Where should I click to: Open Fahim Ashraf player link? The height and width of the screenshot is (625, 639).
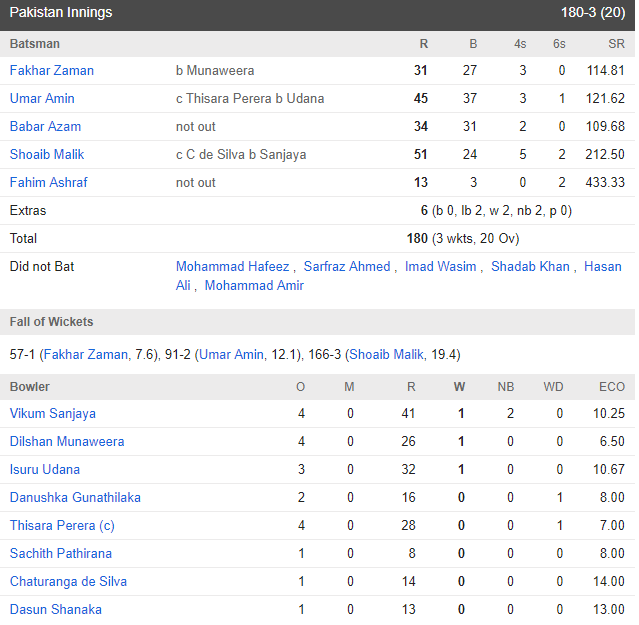point(49,183)
